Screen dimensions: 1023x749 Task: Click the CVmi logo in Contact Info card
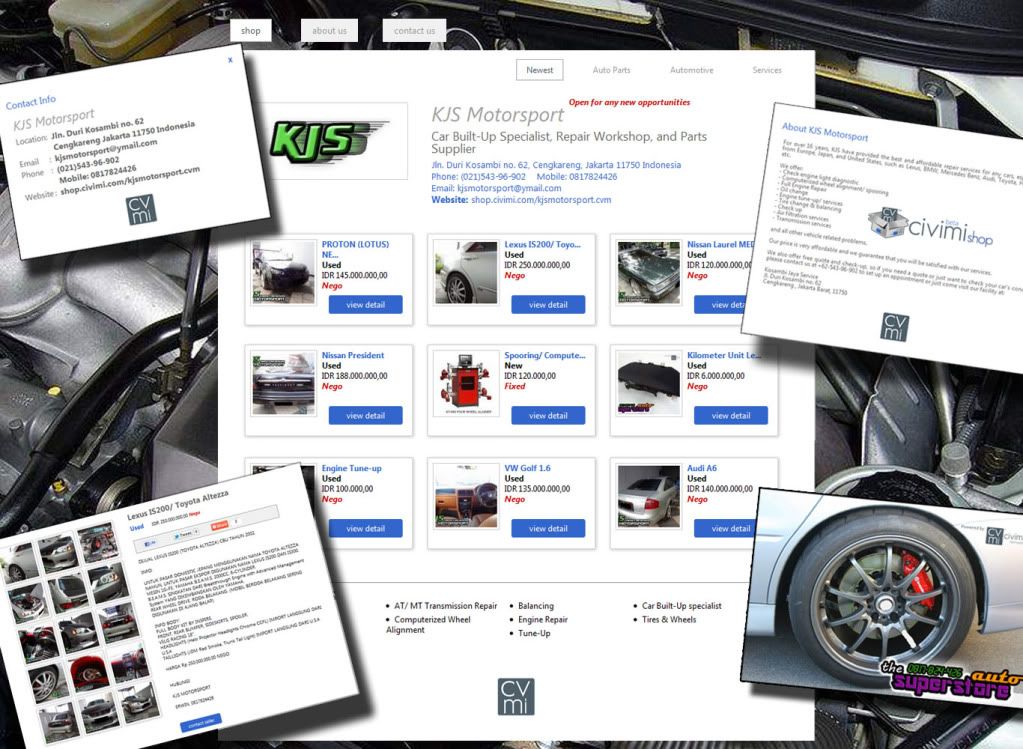[x=142, y=209]
